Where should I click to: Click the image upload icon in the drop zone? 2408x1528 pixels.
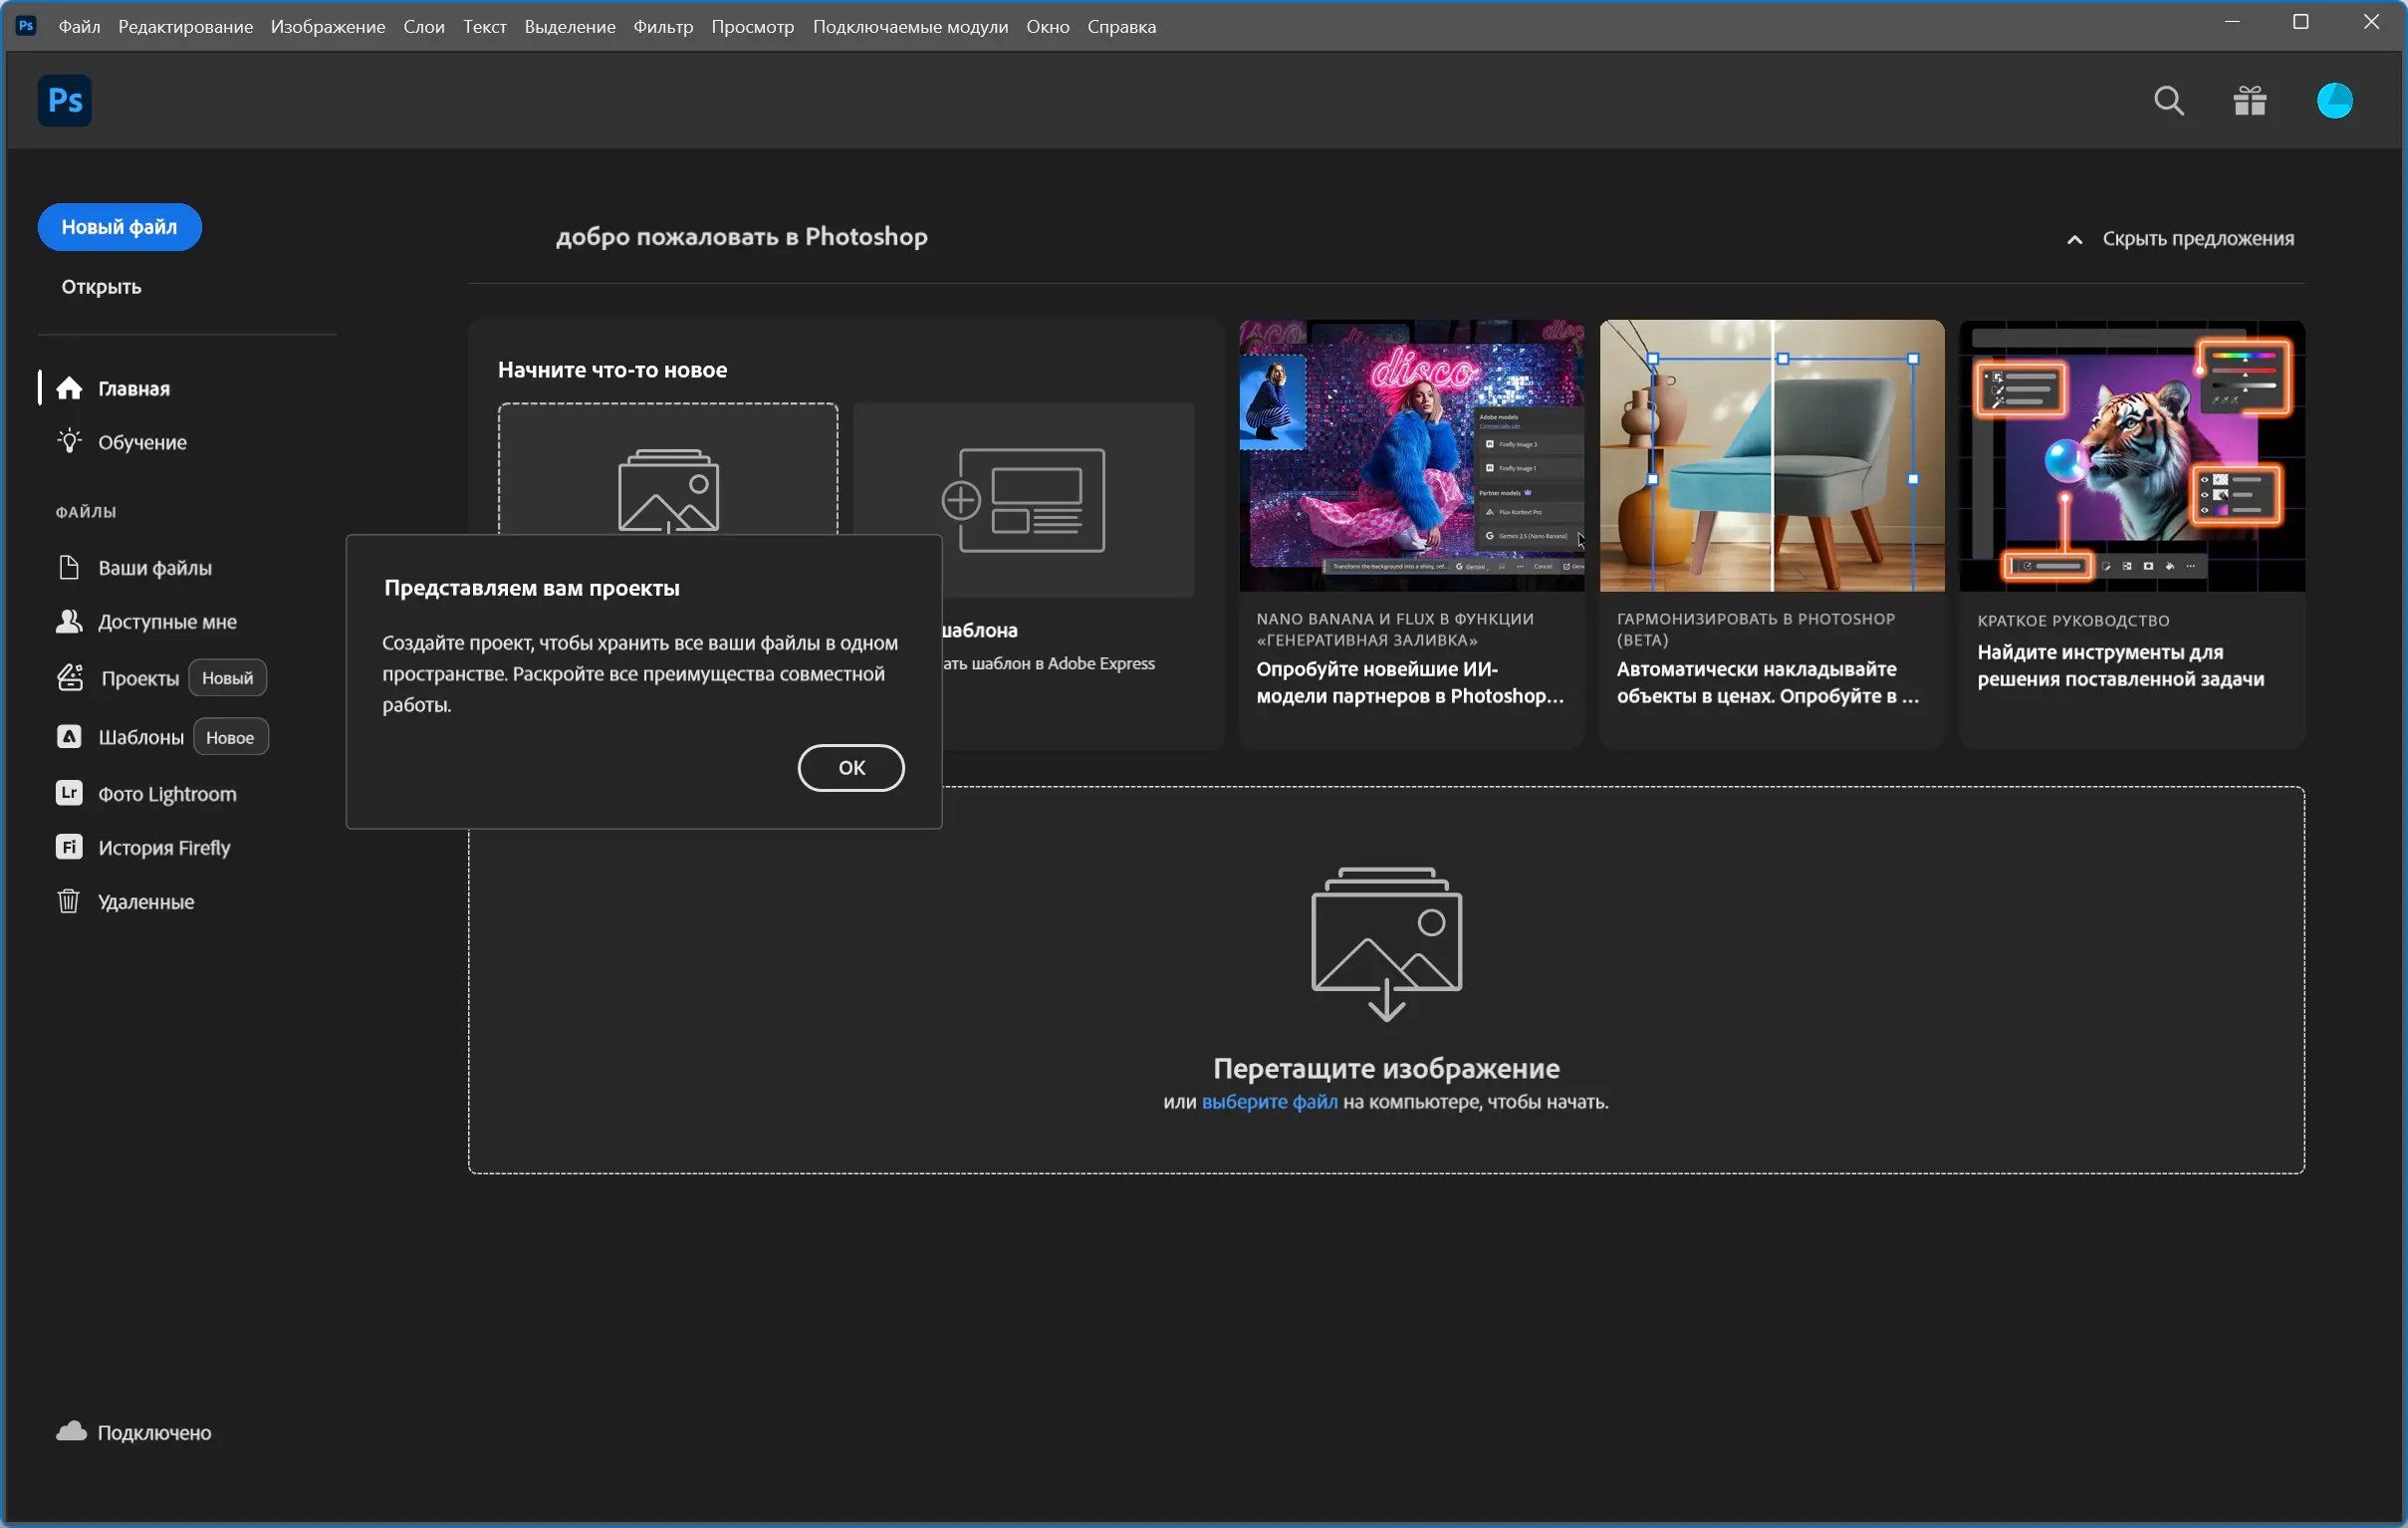pos(1386,944)
